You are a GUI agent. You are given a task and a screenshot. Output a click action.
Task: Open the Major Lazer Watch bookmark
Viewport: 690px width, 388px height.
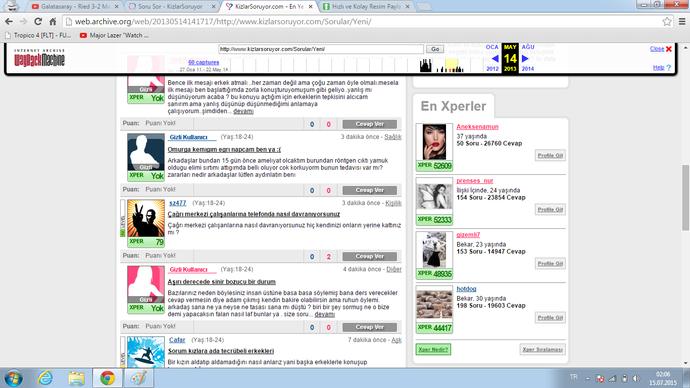(x=114, y=35)
